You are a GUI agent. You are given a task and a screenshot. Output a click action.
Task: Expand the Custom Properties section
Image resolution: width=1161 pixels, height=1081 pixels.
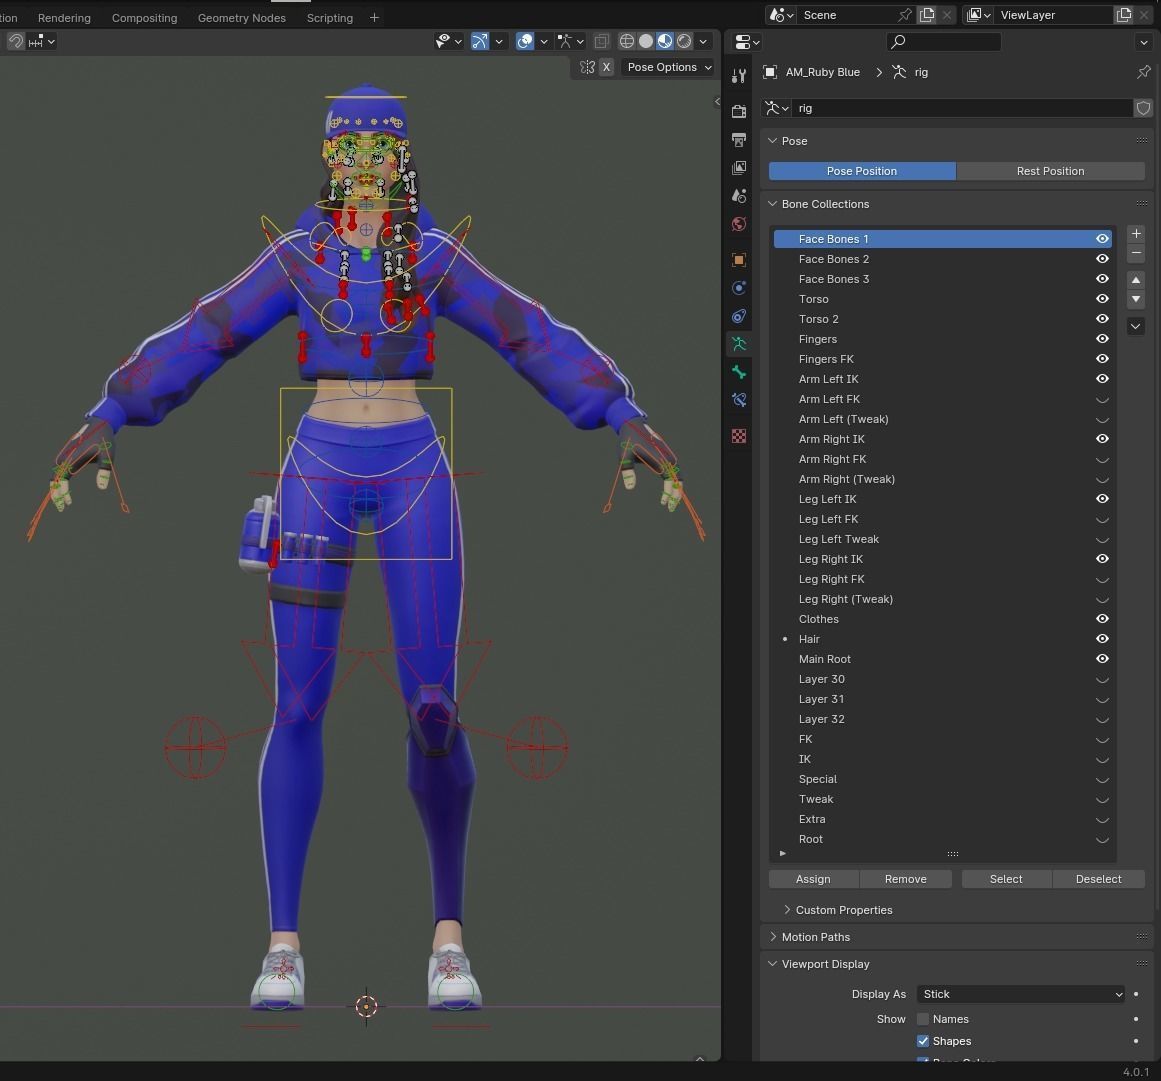click(x=787, y=910)
